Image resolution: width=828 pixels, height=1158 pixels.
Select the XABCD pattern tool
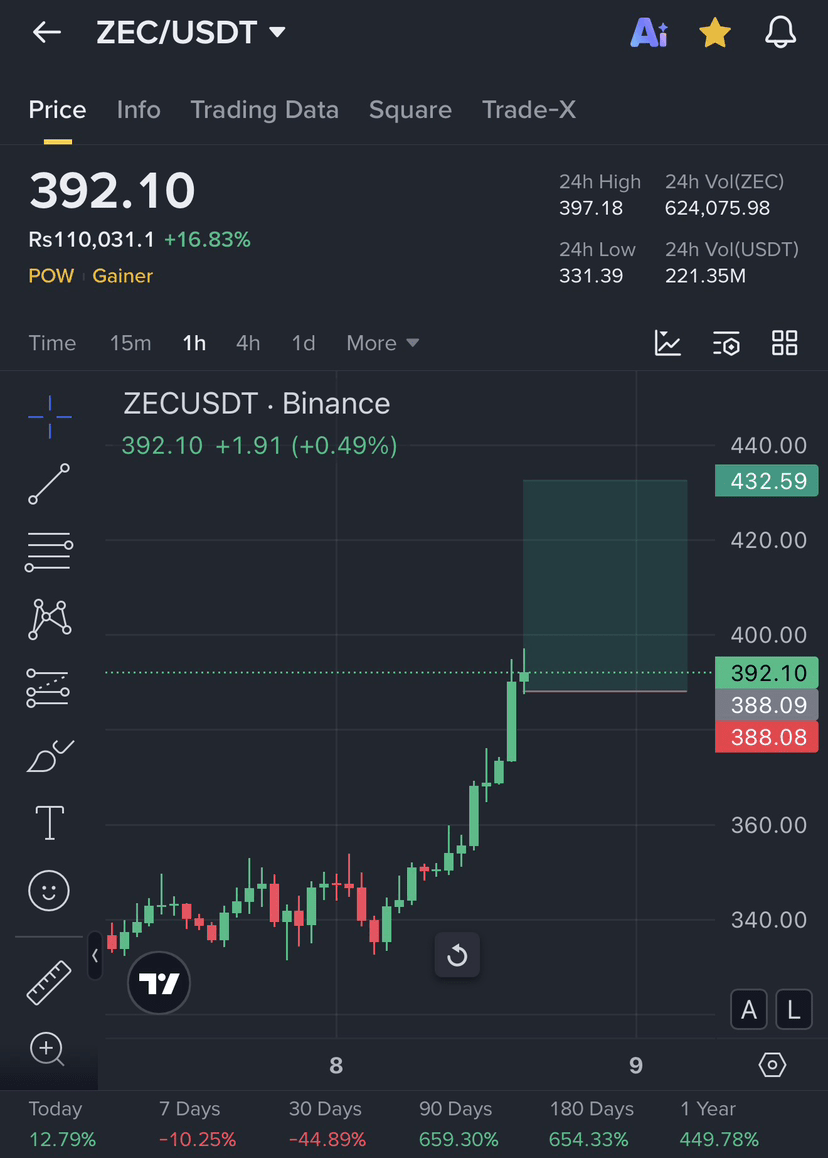point(49,619)
